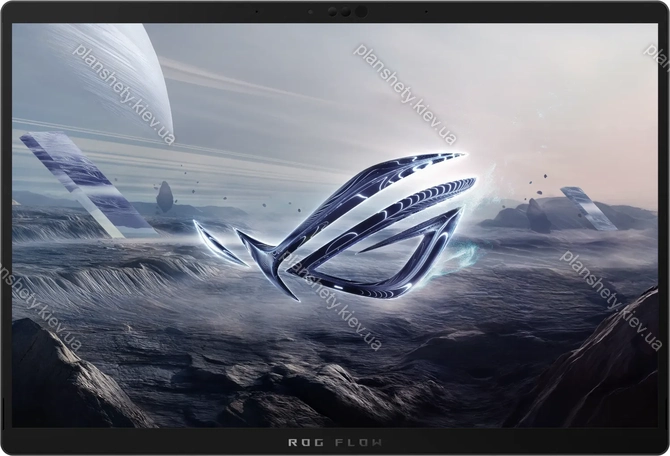Click the IR sensor beside the webcam
The image size is (670, 456).
click(x=331, y=12)
